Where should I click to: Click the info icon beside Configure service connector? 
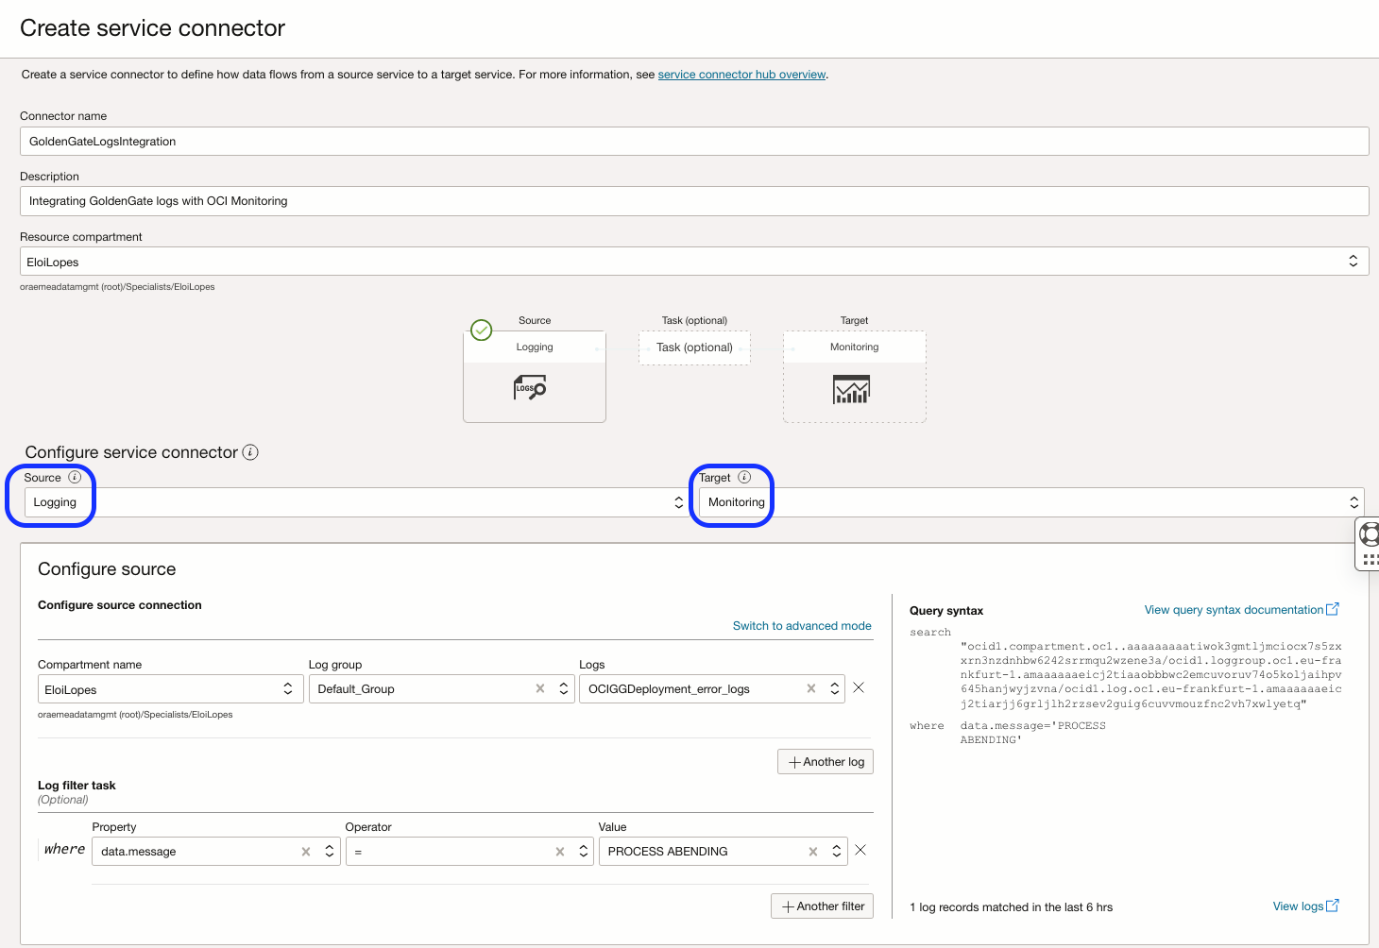pyautogui.click(x=252, y=452)
